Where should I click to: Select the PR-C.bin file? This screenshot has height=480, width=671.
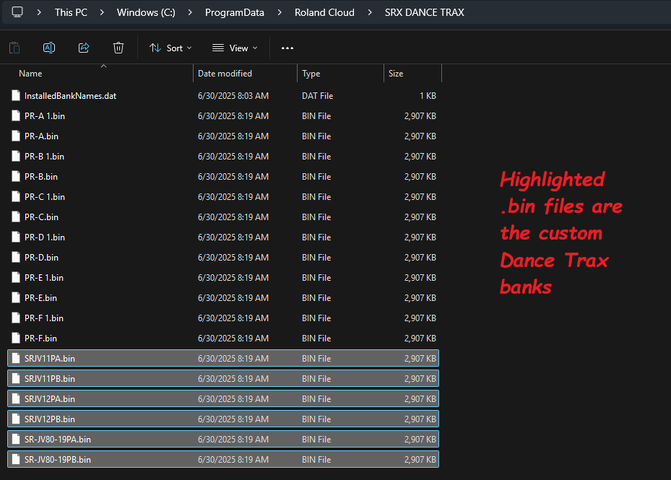[x=223, y=217]
